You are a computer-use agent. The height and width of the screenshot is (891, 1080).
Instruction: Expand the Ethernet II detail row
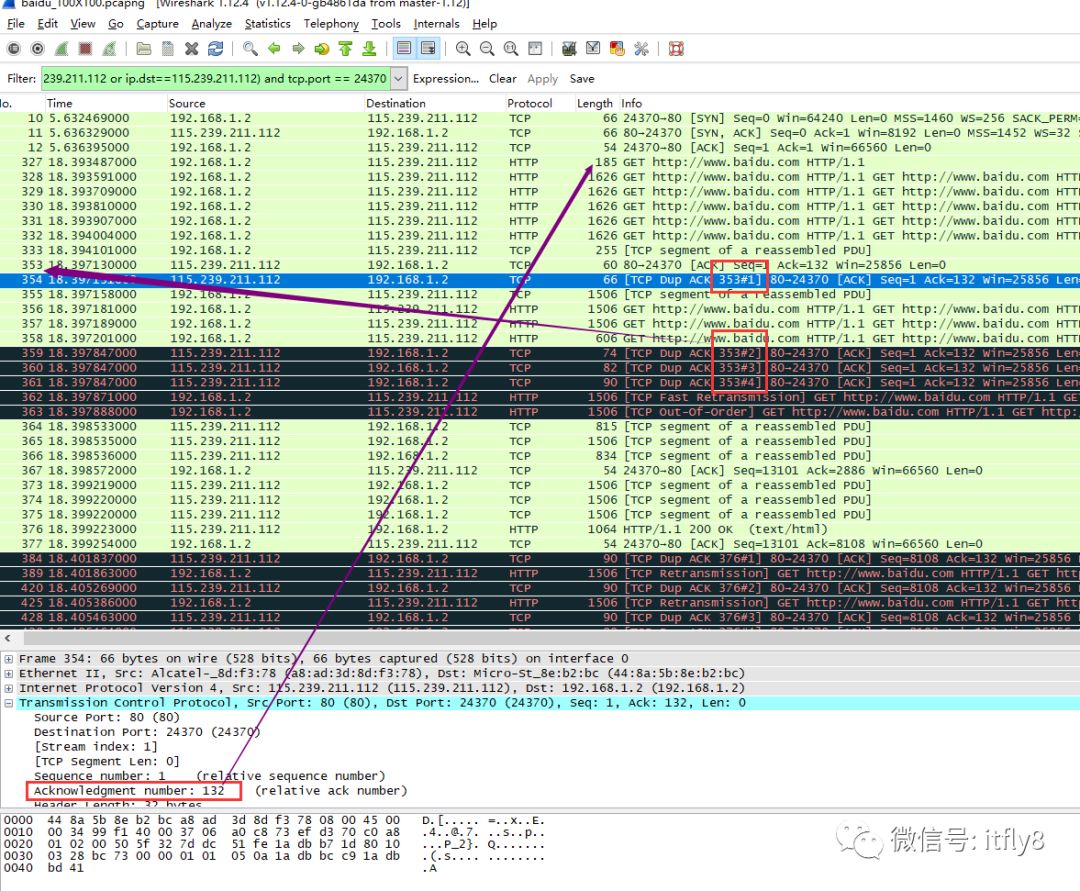[x=9, y=673]
